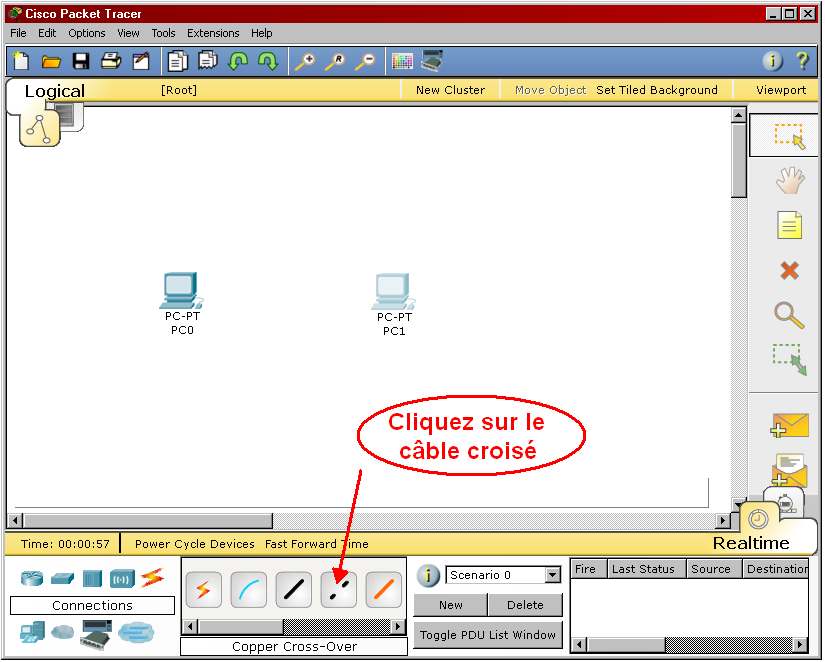Select the Routers device category
825x662 pixels.
(x=32, y=578)
